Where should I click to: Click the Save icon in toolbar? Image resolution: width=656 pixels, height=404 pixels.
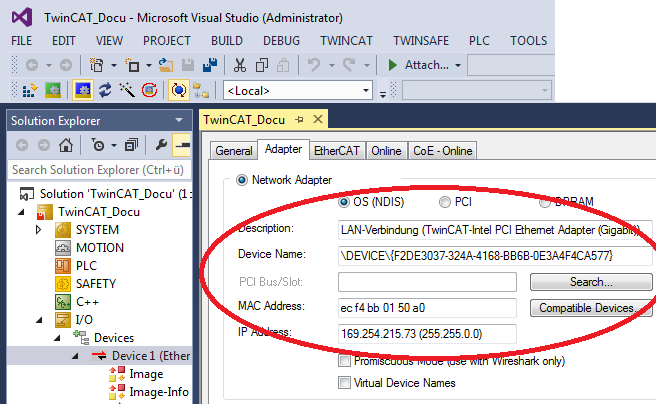coord(188,65)
